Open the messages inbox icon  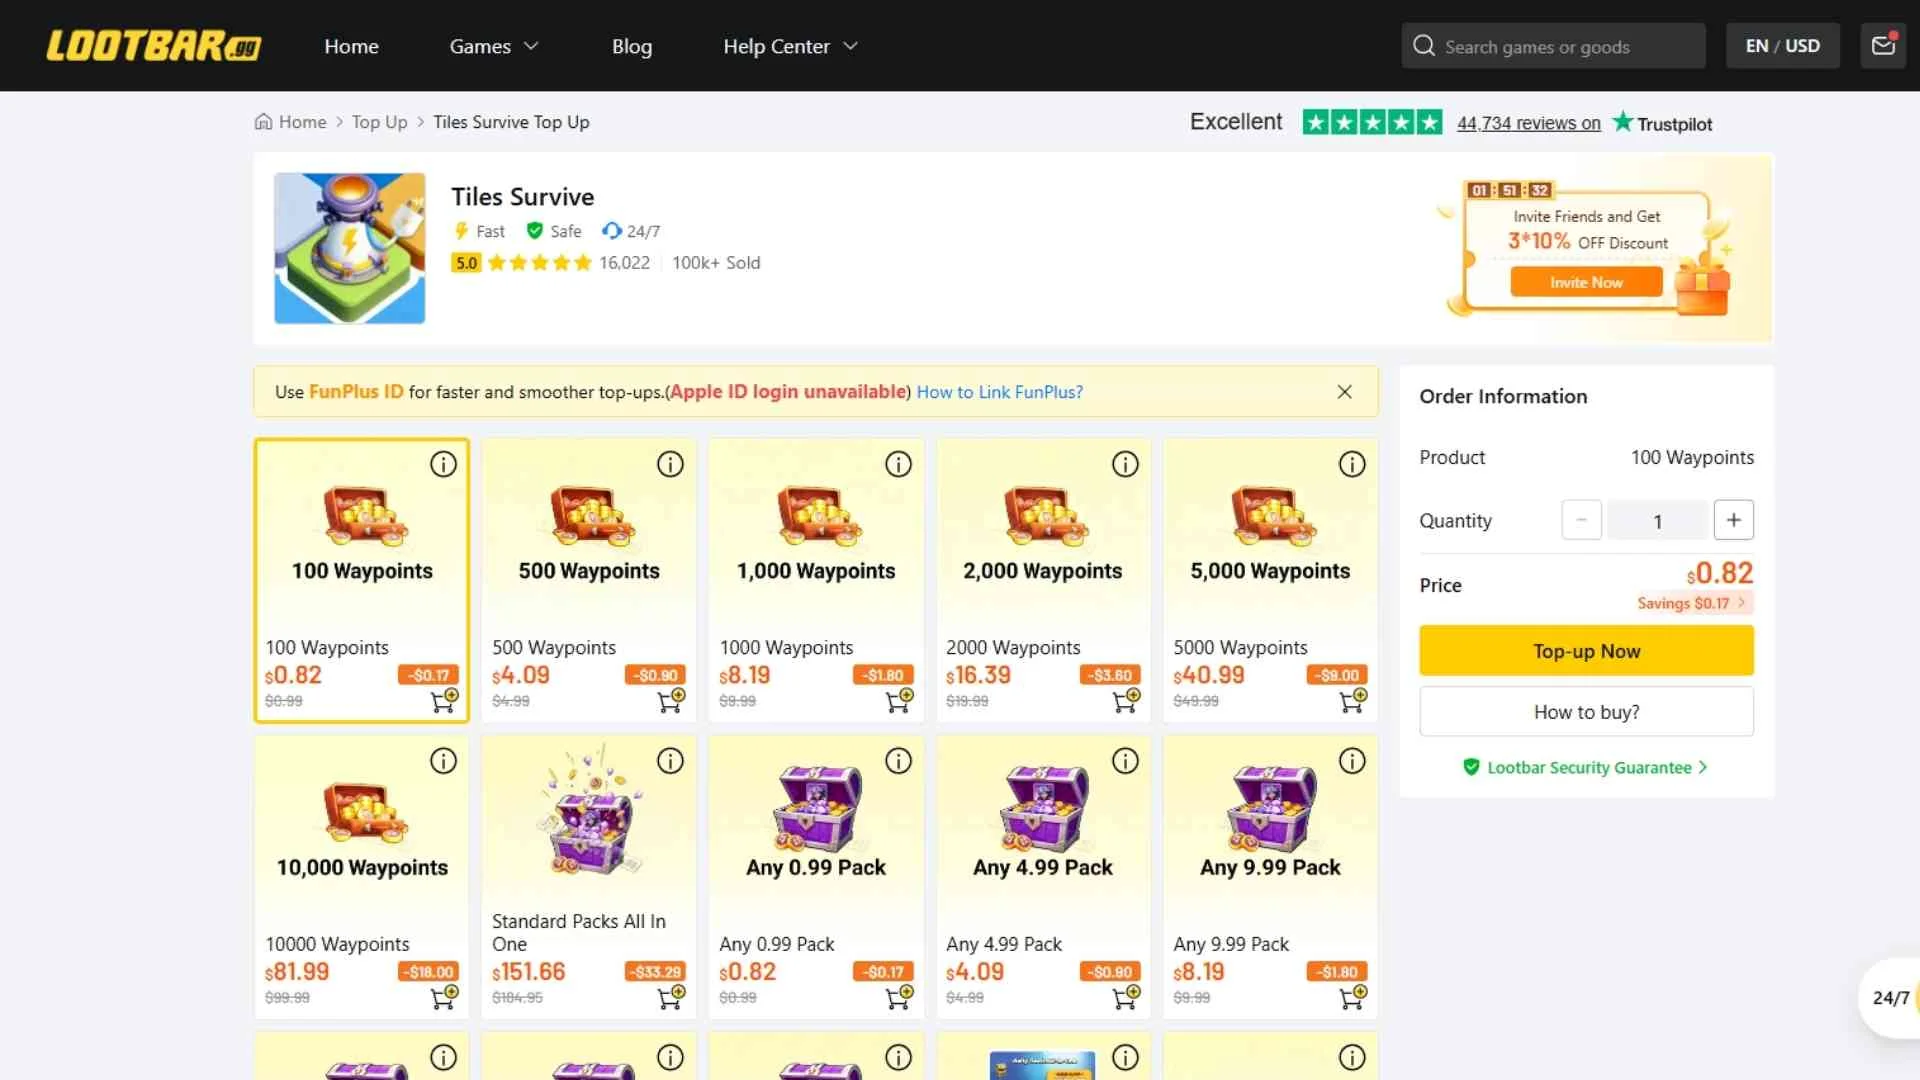tap(1883, 46)
